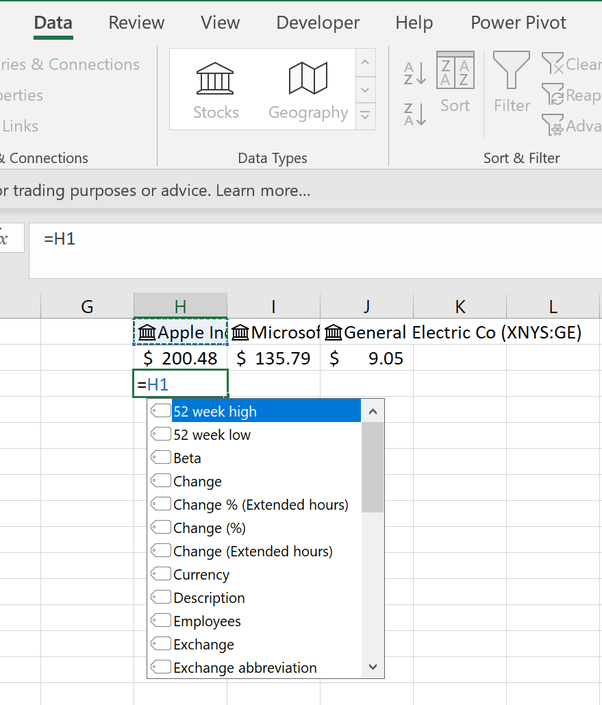Clear the applied filter

[572, 64]
